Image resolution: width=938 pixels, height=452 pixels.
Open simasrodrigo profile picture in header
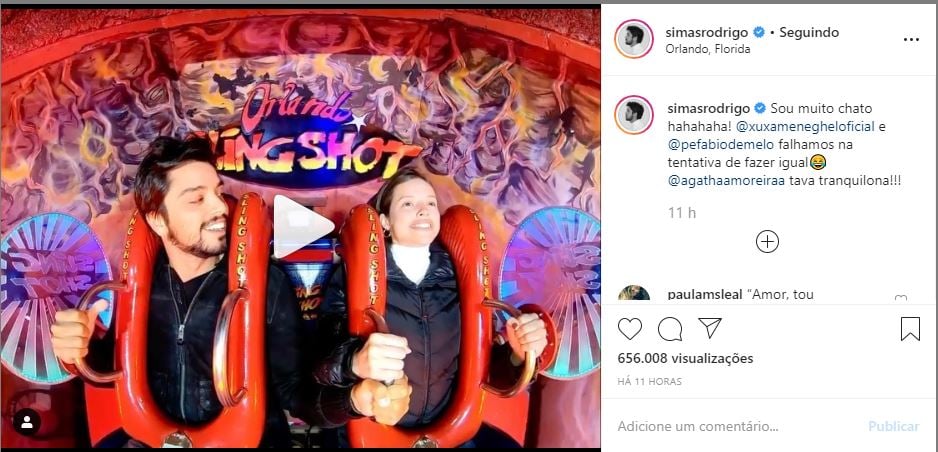pyautogui.click(x=634, y=39)
